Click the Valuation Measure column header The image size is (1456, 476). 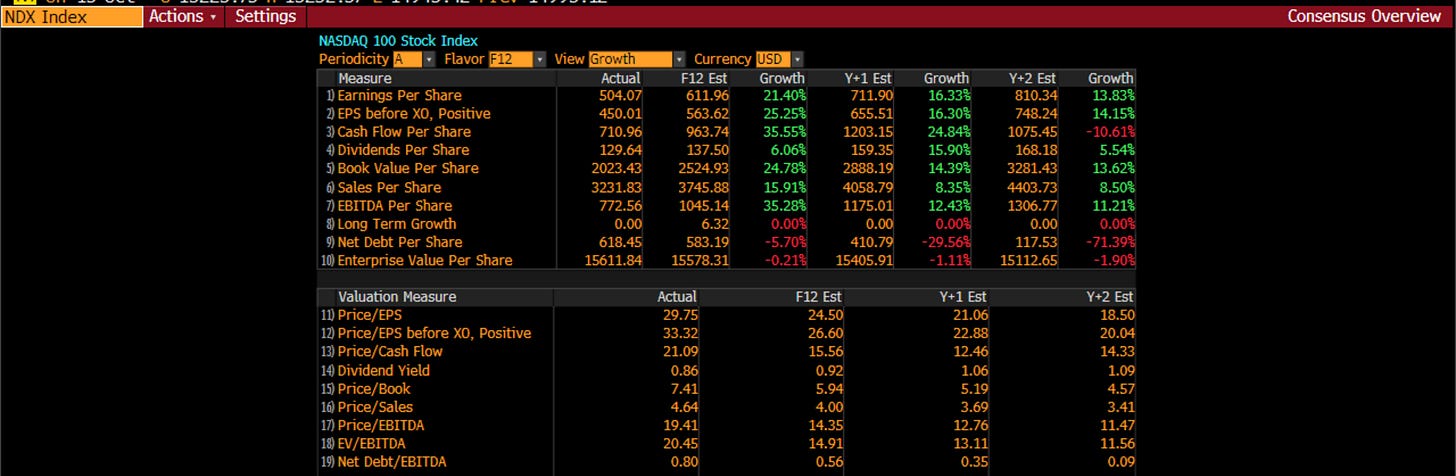coord(397,297)
